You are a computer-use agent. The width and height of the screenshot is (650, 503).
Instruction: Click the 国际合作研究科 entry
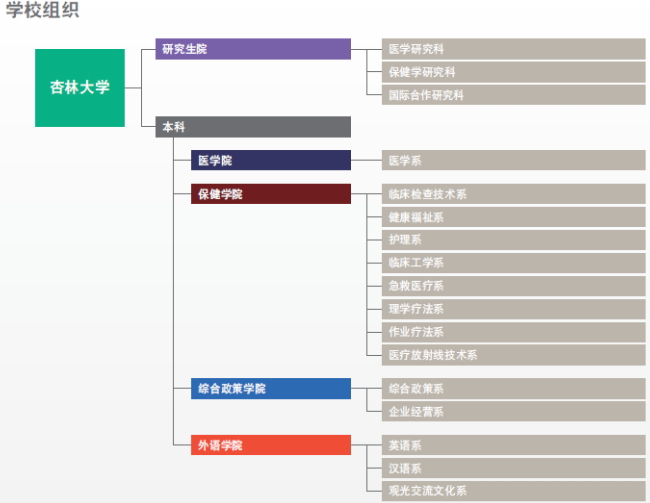tap(513, 95)
